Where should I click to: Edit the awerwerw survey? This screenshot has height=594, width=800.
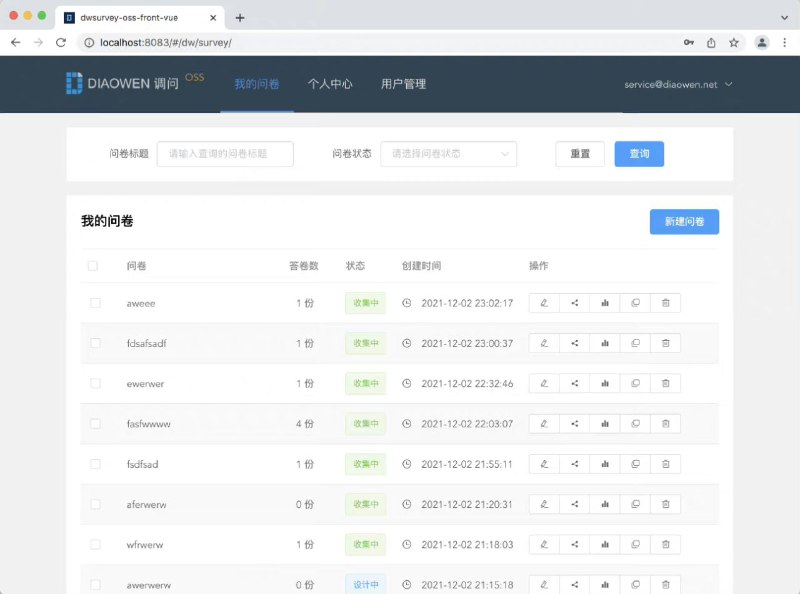click(x=543, y=584)
